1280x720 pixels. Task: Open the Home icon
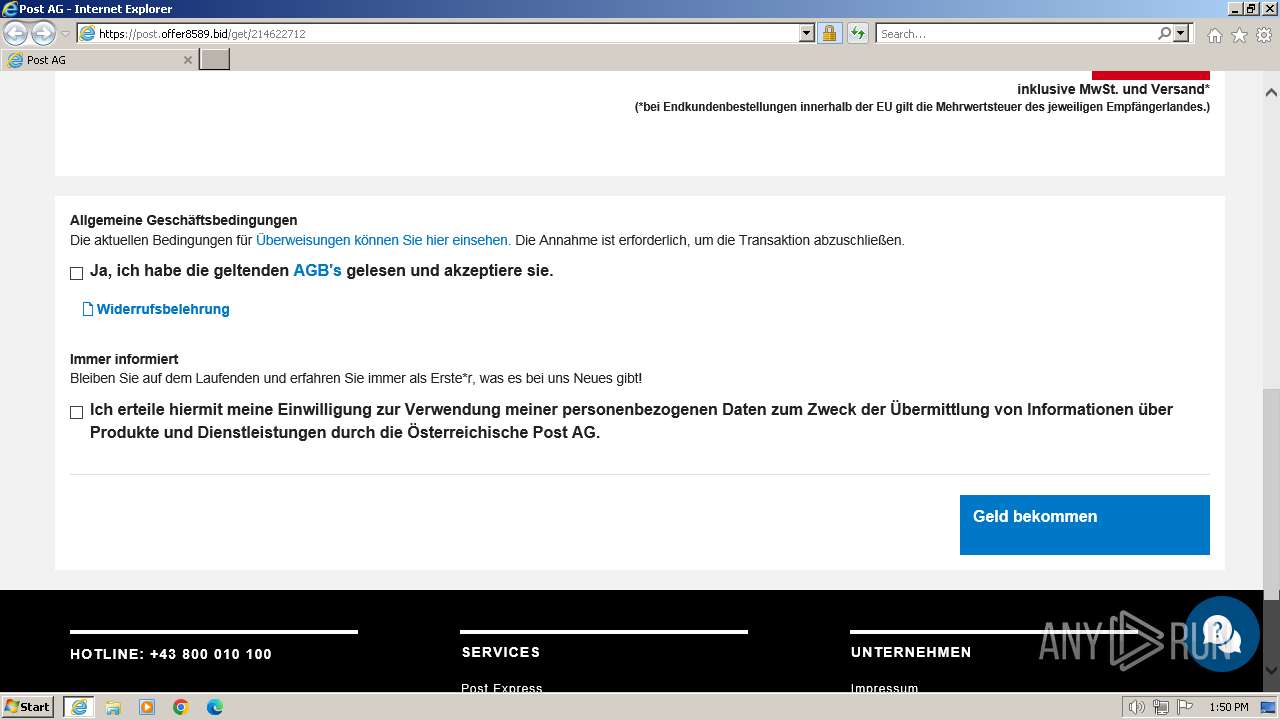point(1214,35)
